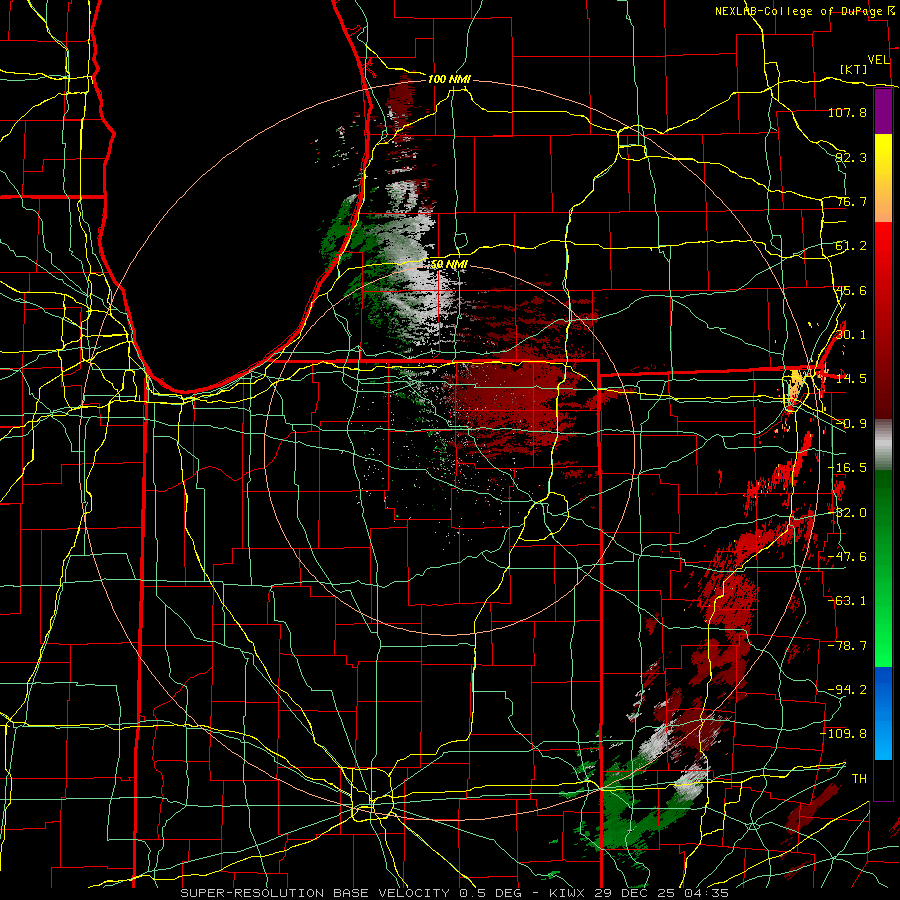Click the 50 NMI range ring label
The height and width of the screenshot is (900, 900).
pos(449,265)
